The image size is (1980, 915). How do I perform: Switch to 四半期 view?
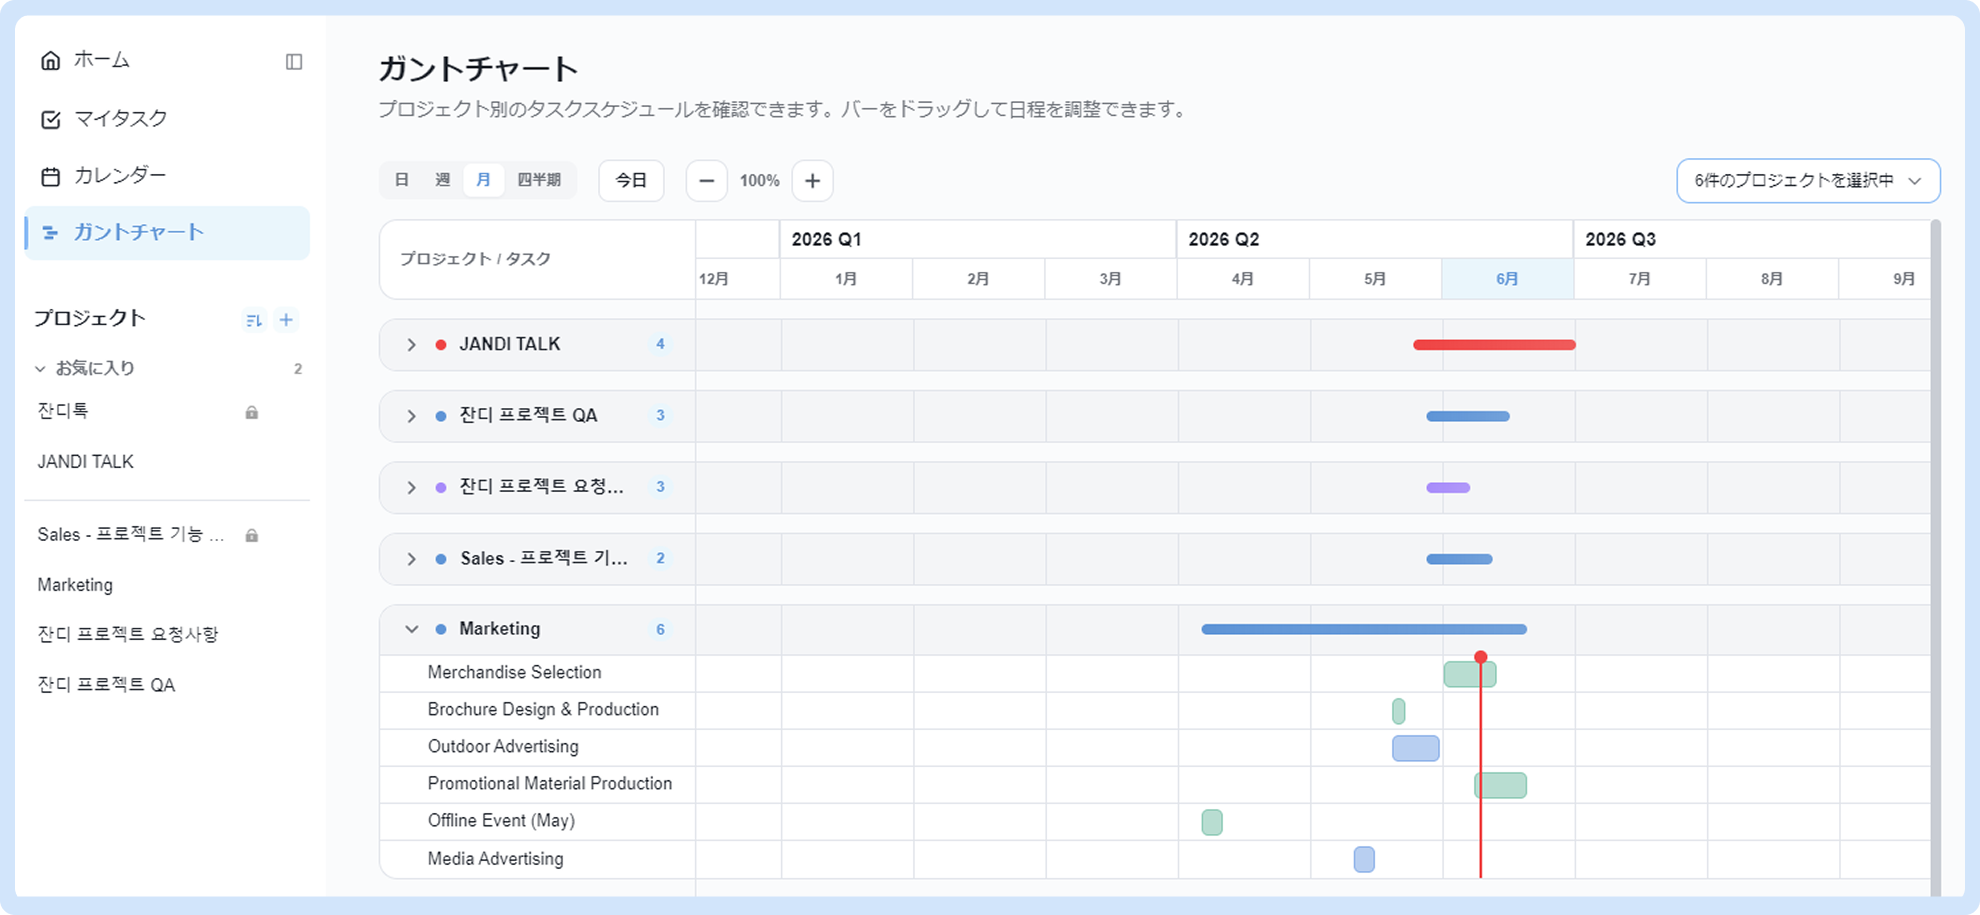pyautogui.click(x=539, y=180)
